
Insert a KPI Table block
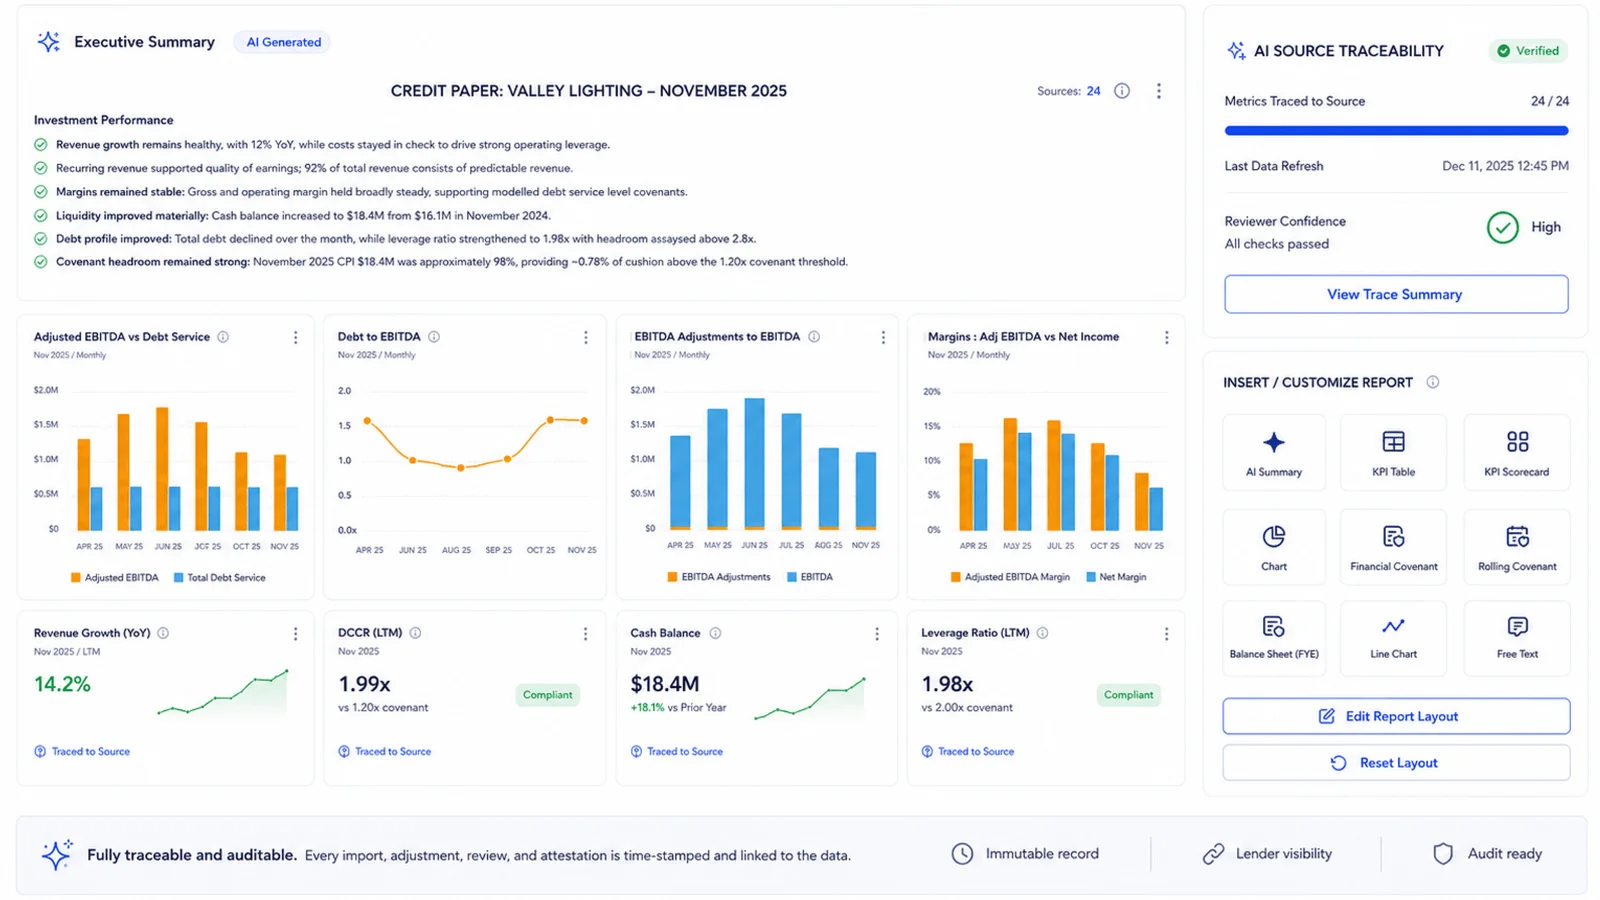tap(1394, 453)
